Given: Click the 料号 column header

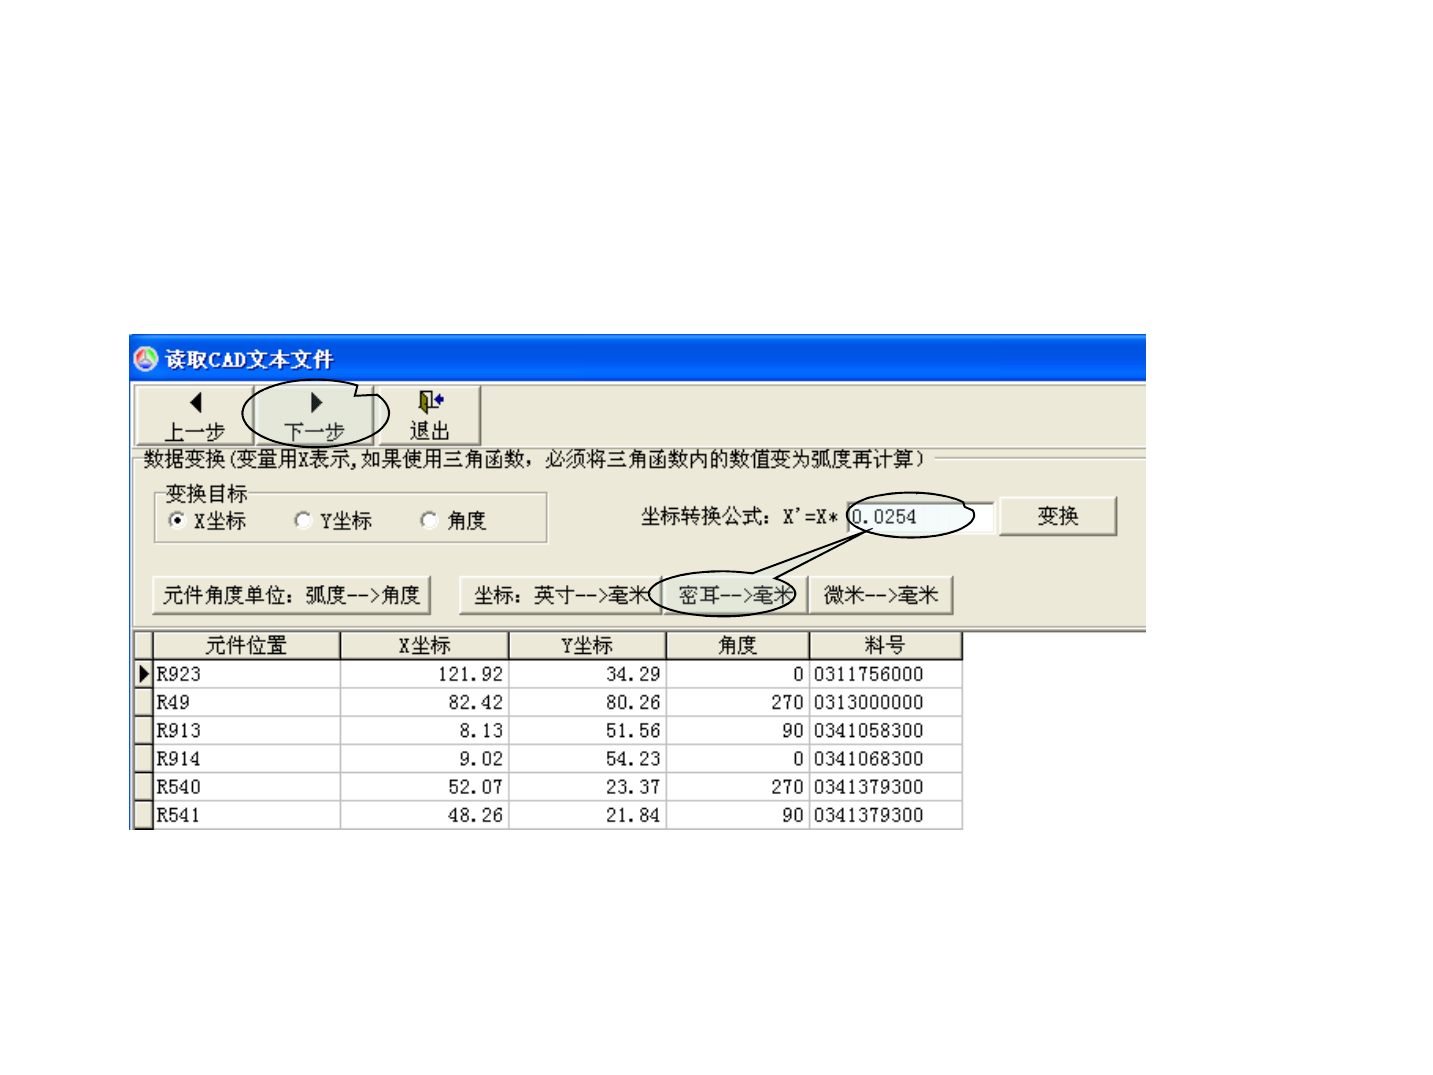Looking at the screenshot, I should click(x=885, y=646).
